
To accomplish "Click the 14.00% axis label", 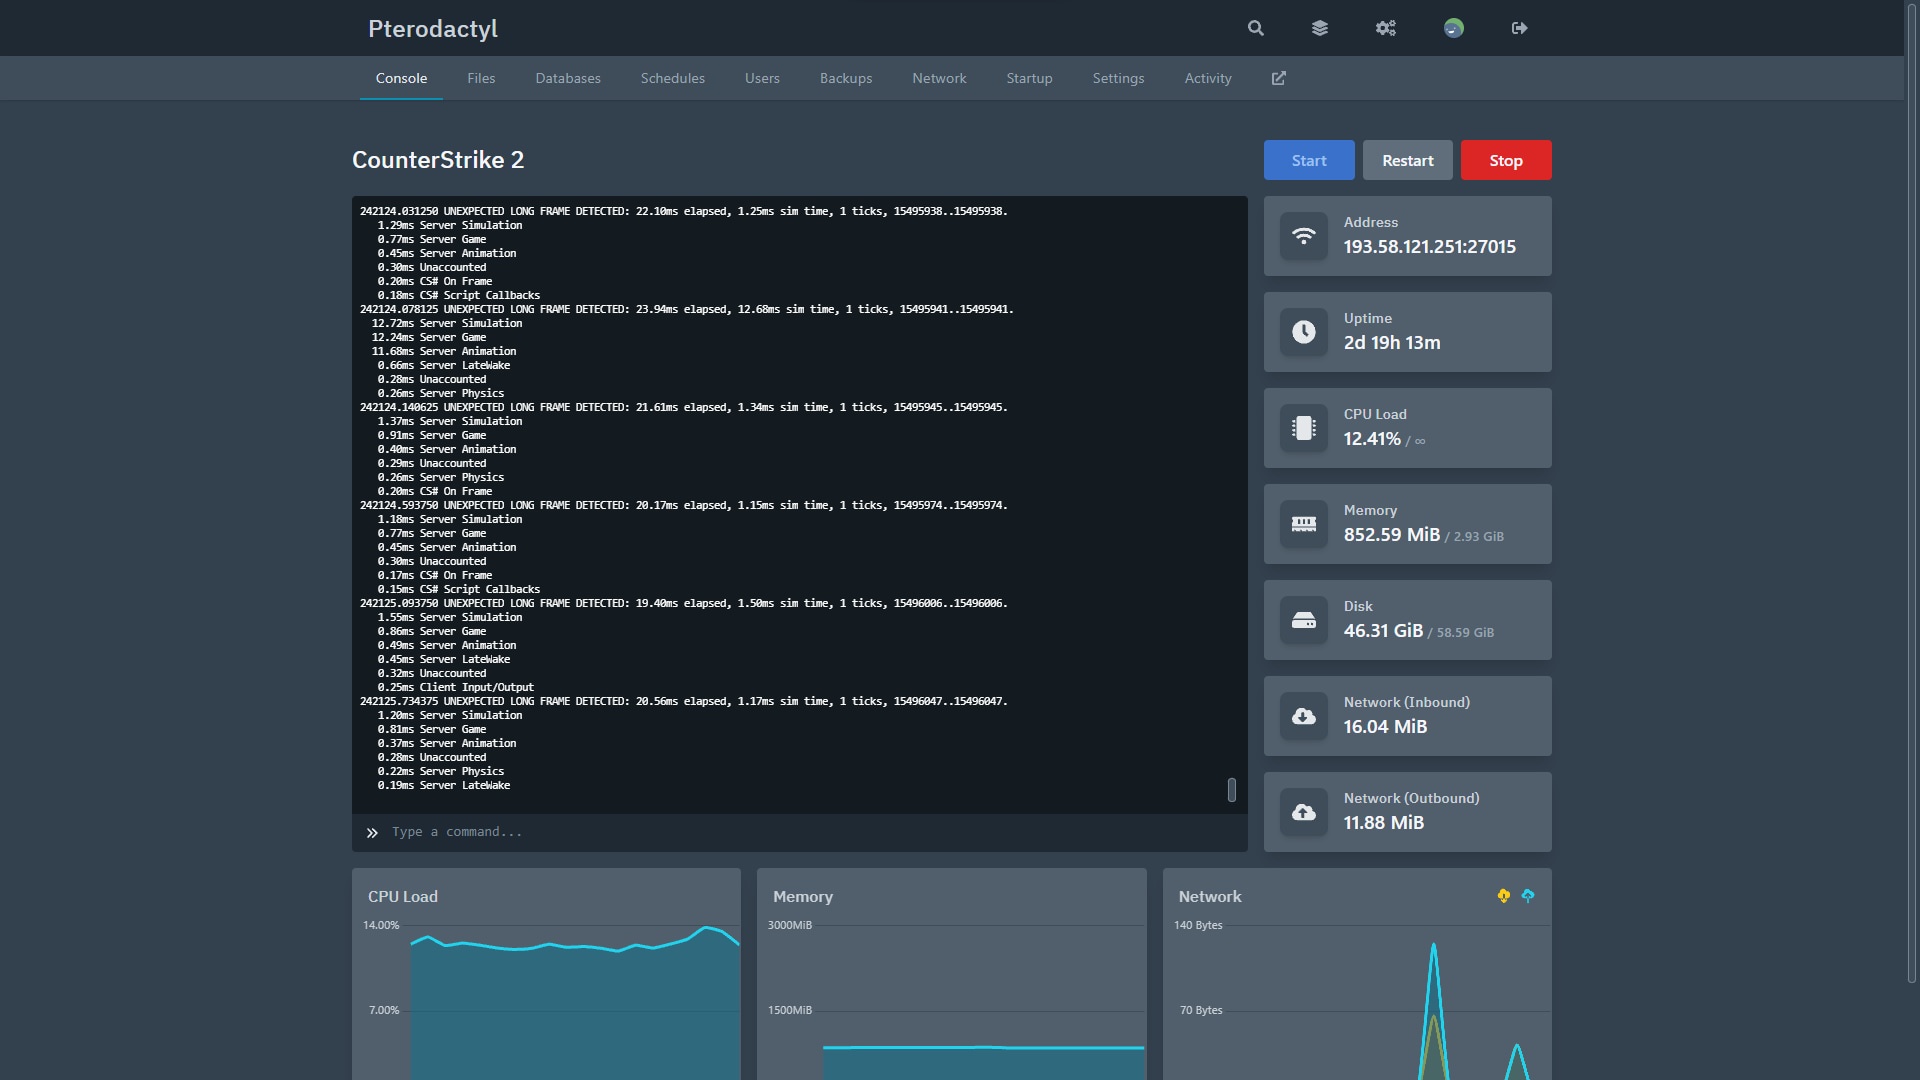I will [x=381, y=925].
